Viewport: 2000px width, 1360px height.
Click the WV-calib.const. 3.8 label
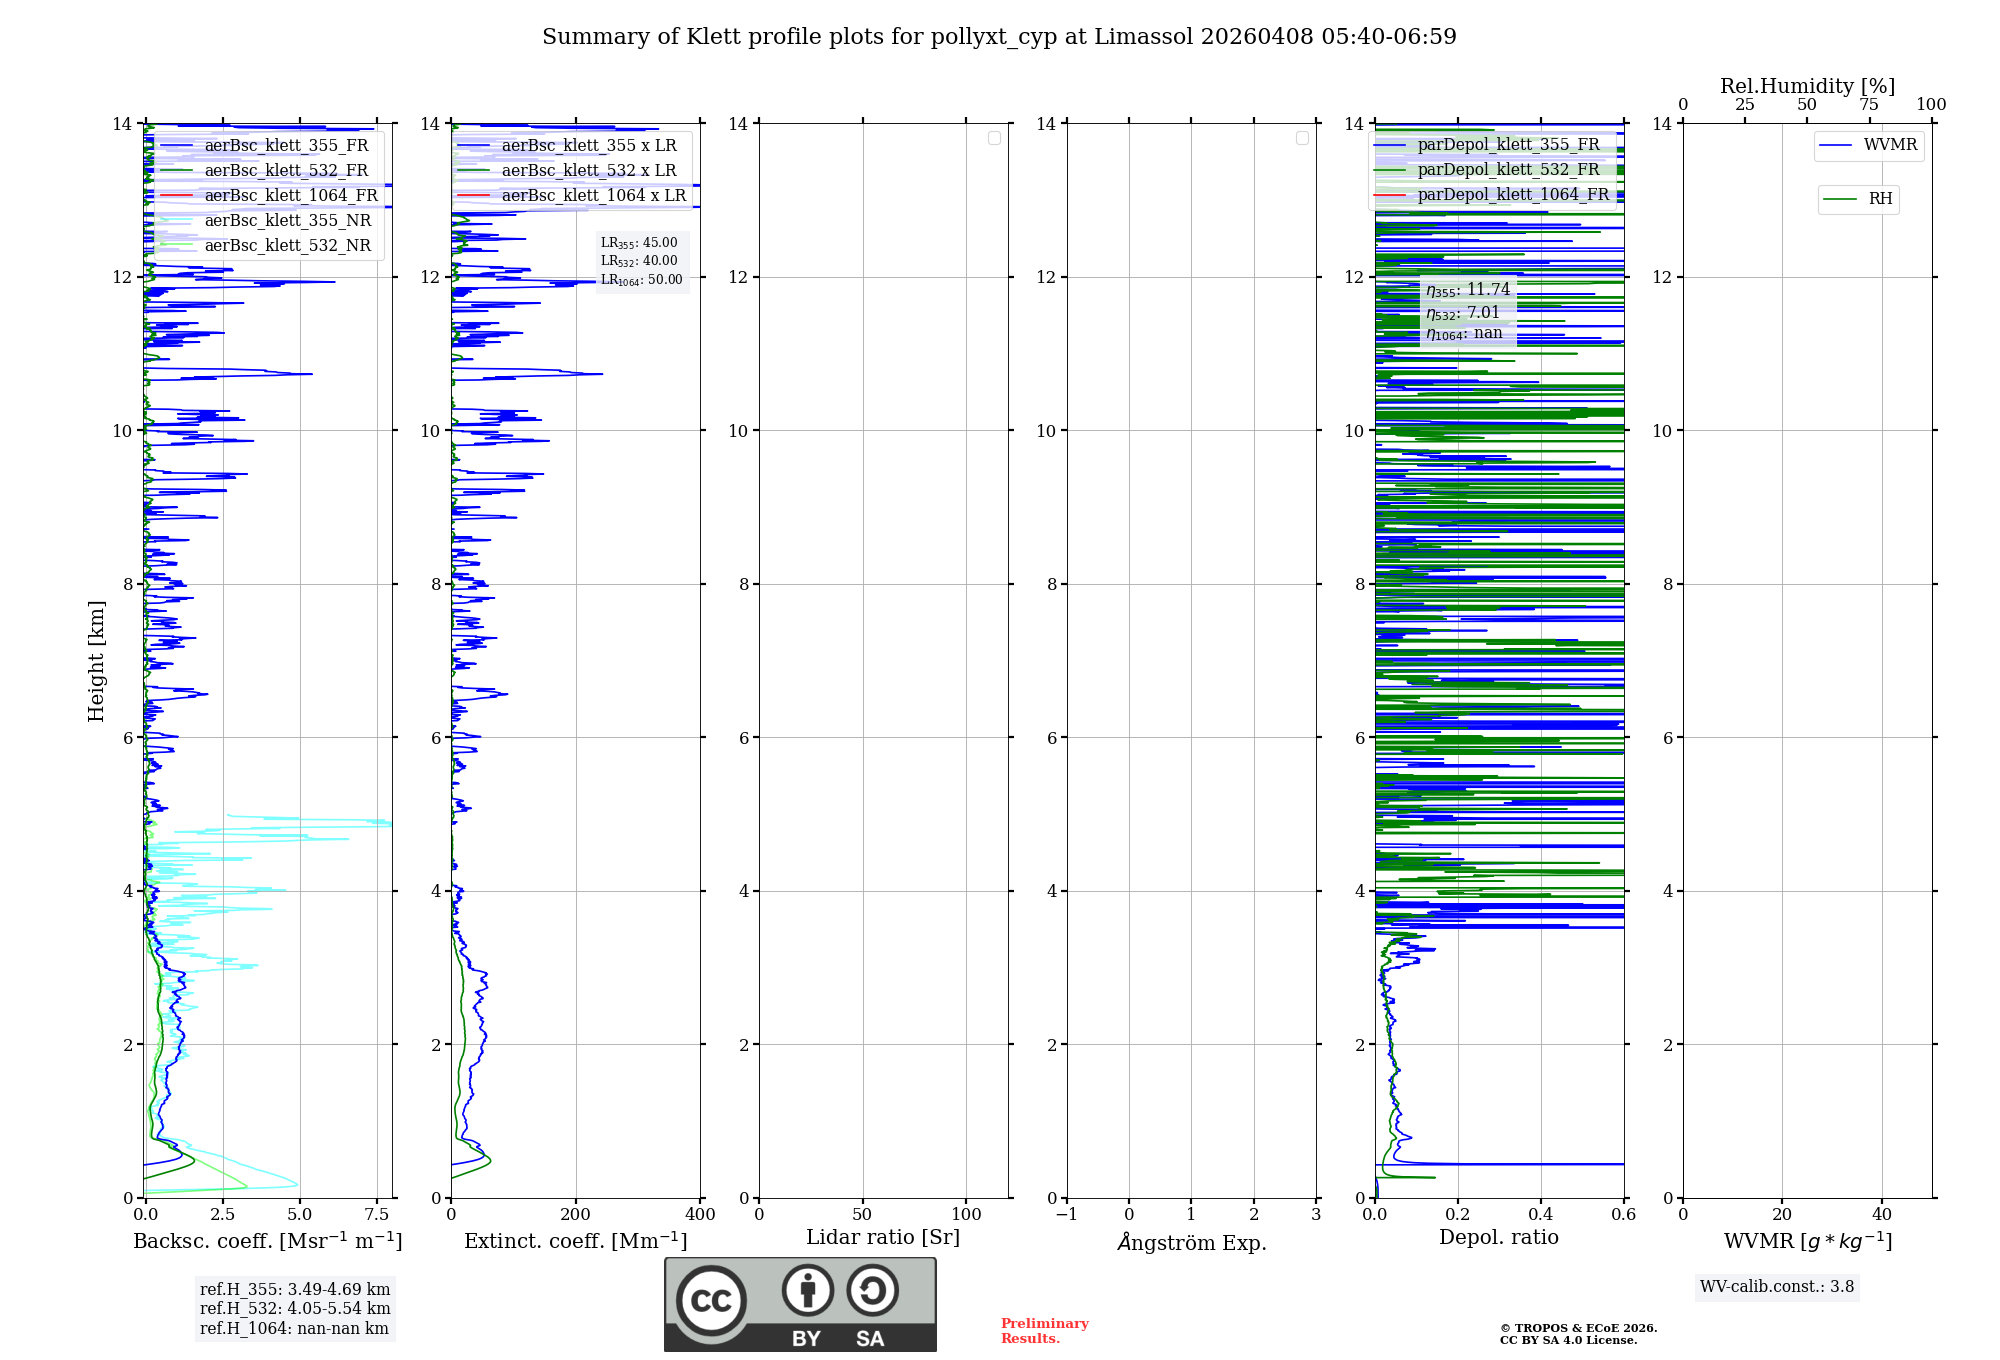pyautogui.click(x=1776, y=1287)
